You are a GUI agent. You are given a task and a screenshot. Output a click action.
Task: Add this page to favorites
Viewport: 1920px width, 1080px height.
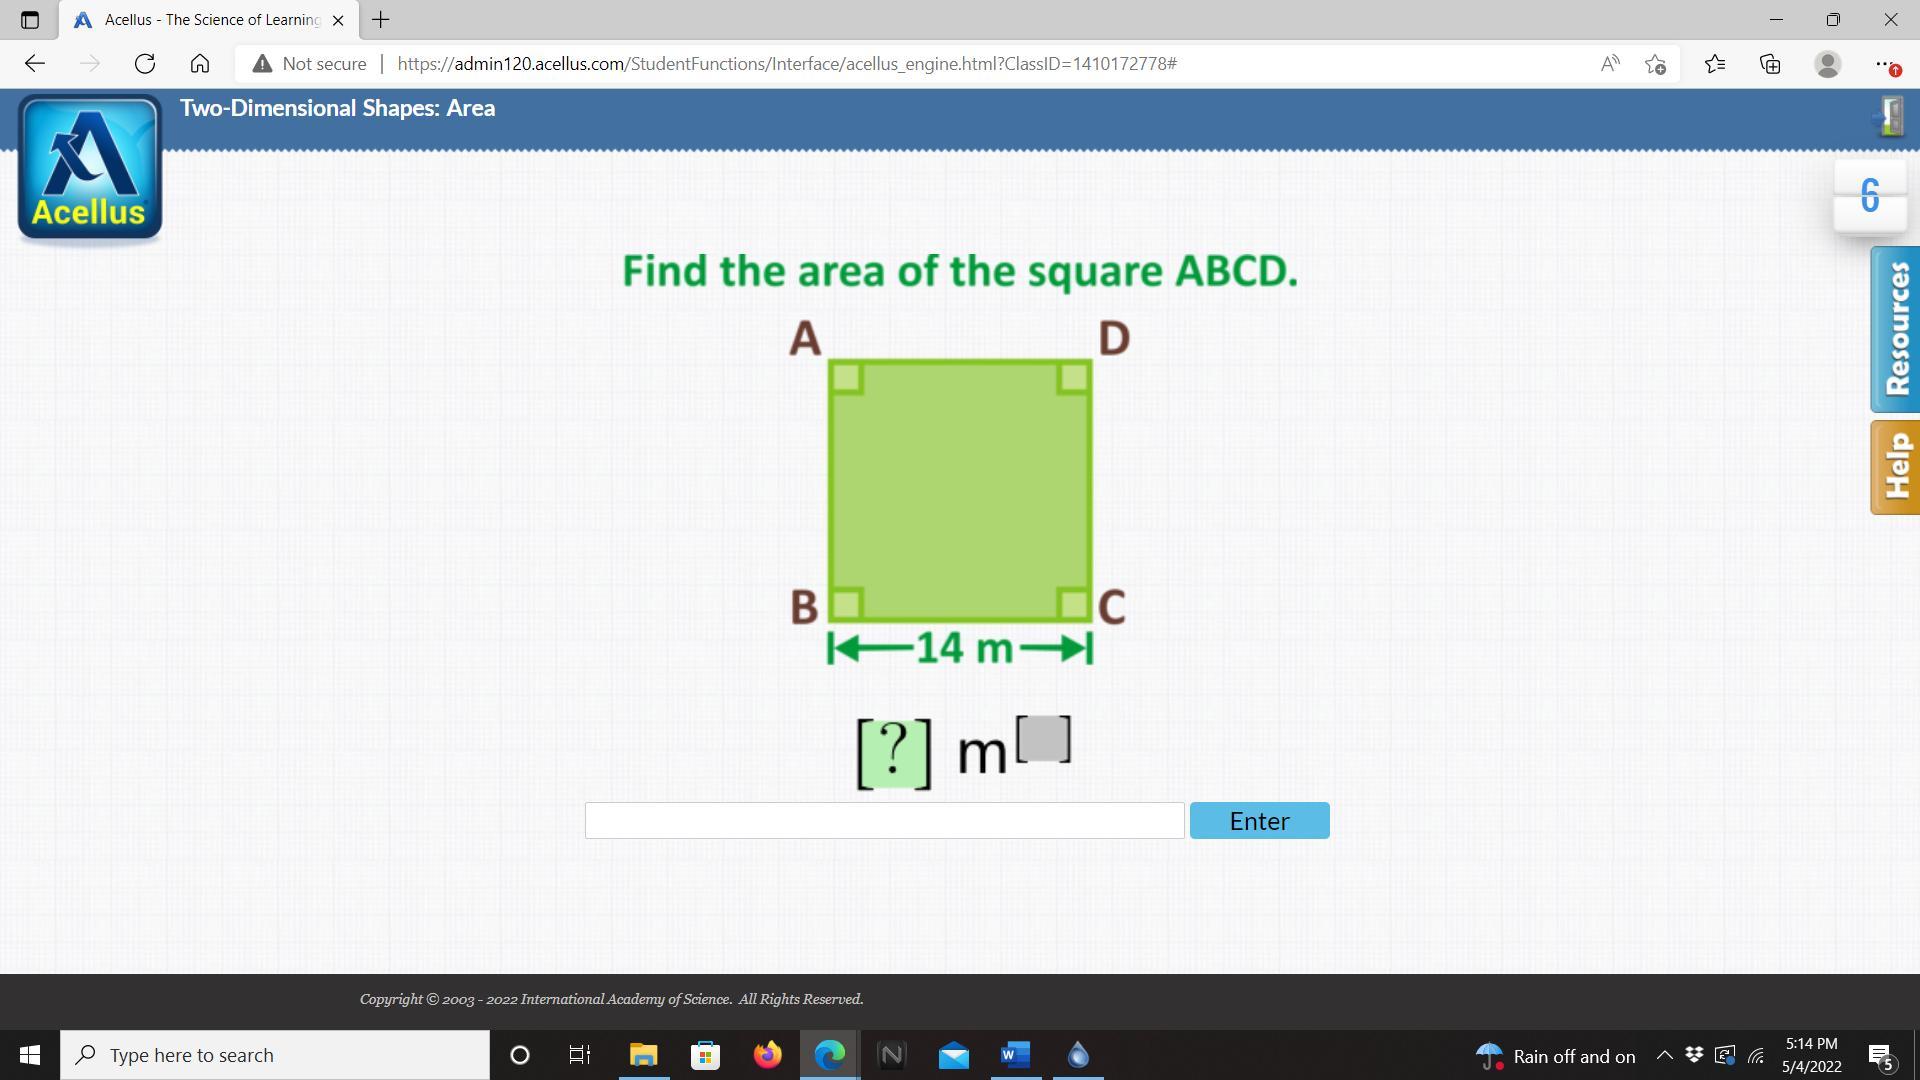(x=1655, y=64)
